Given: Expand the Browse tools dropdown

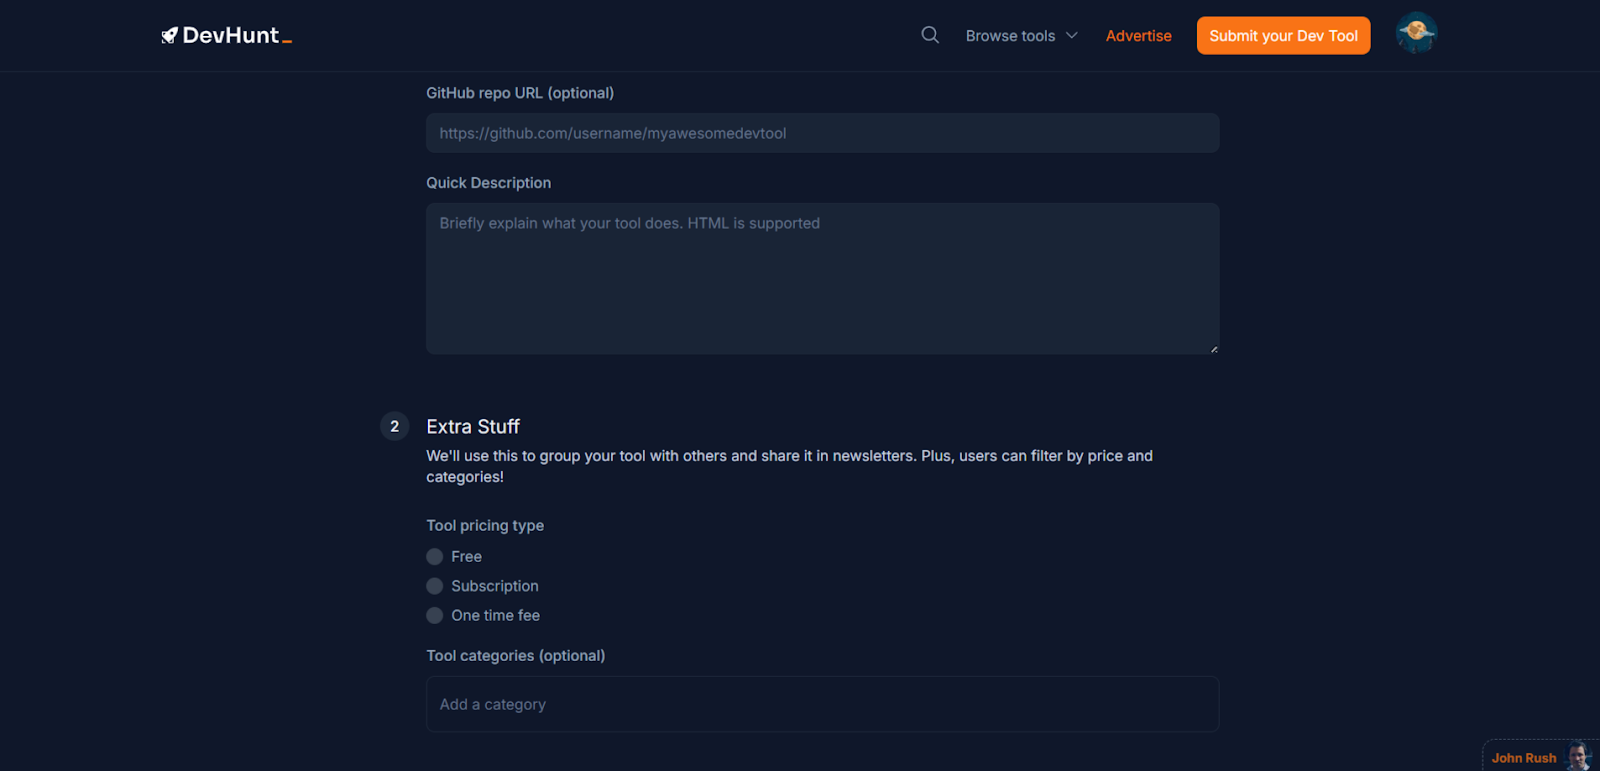Looking at the screenshot, I should pyautogui.click(x=1021, y=36).
